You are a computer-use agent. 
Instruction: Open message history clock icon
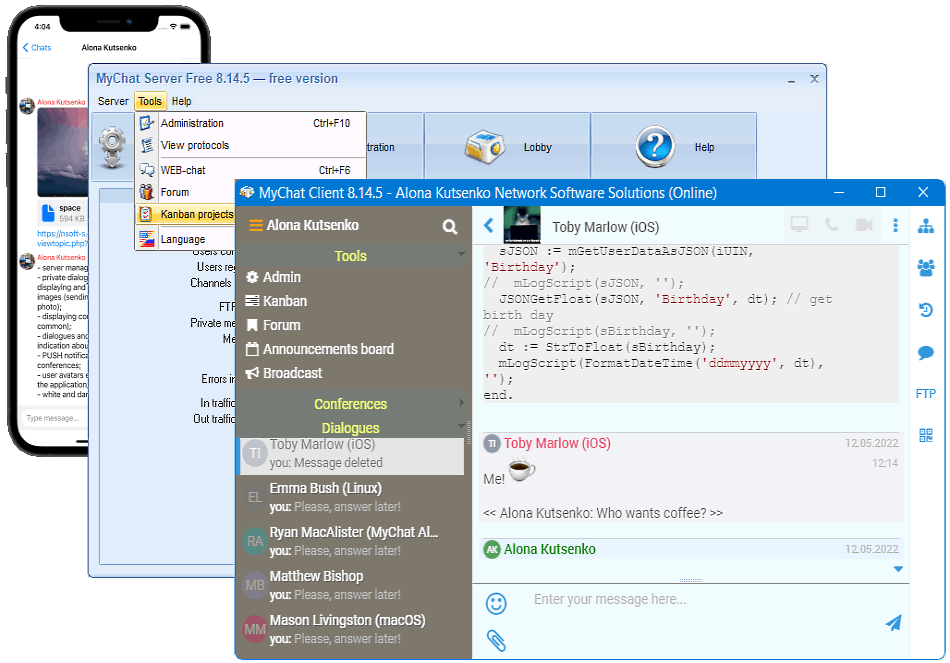(x=926, y=310)
